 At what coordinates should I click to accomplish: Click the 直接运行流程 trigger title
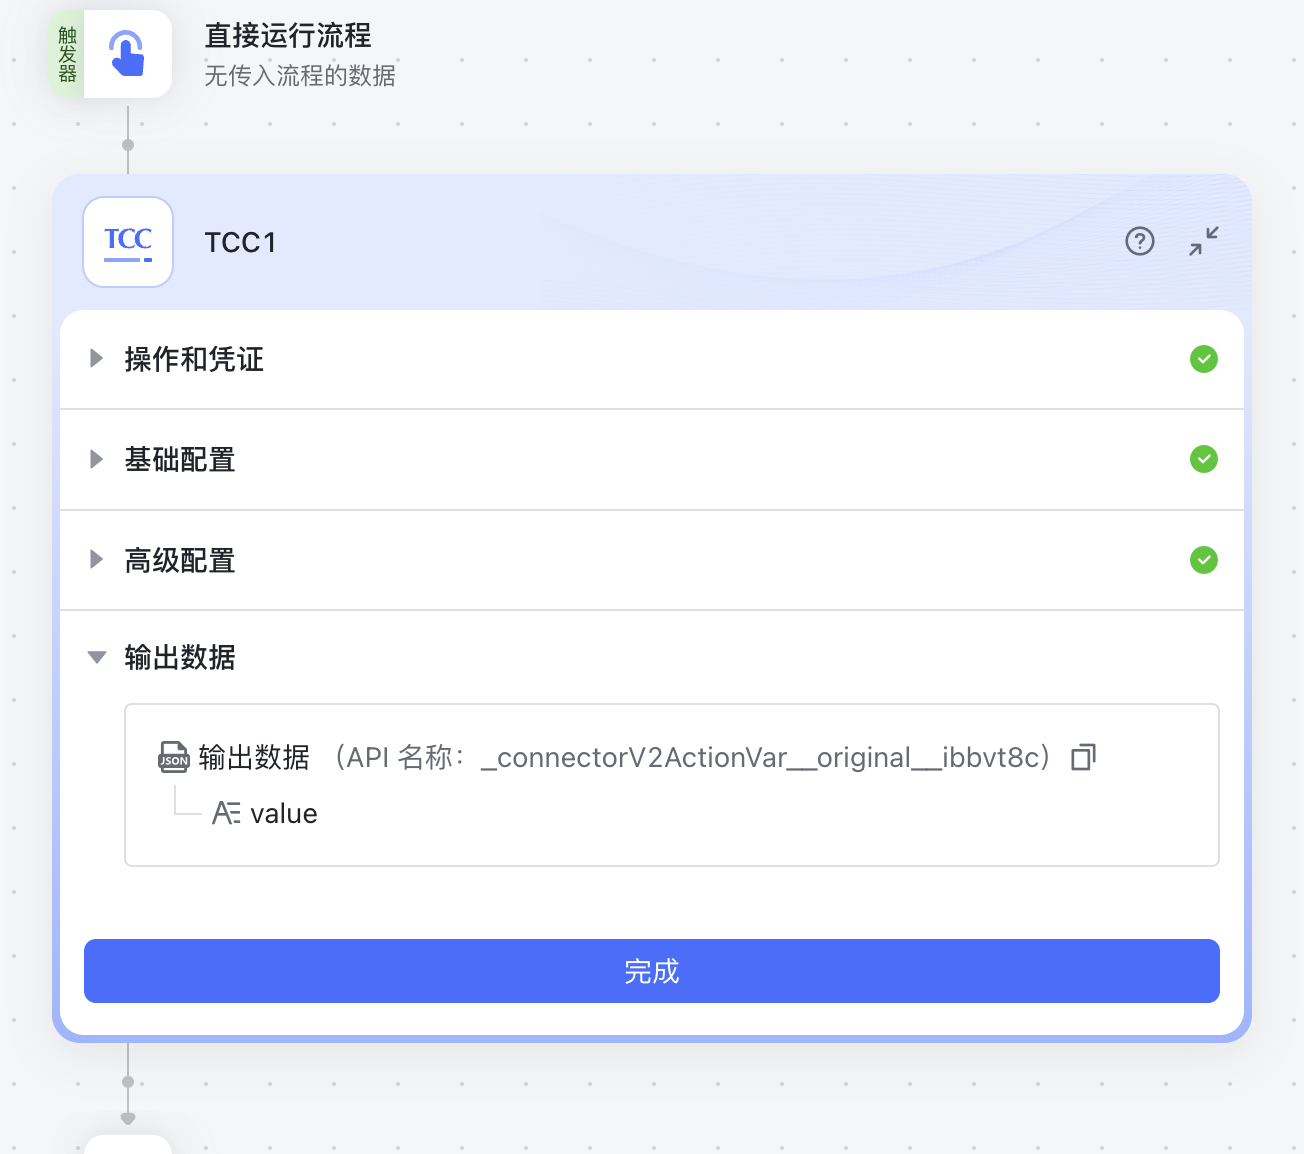pyautogui.click(x=288, y=36)
